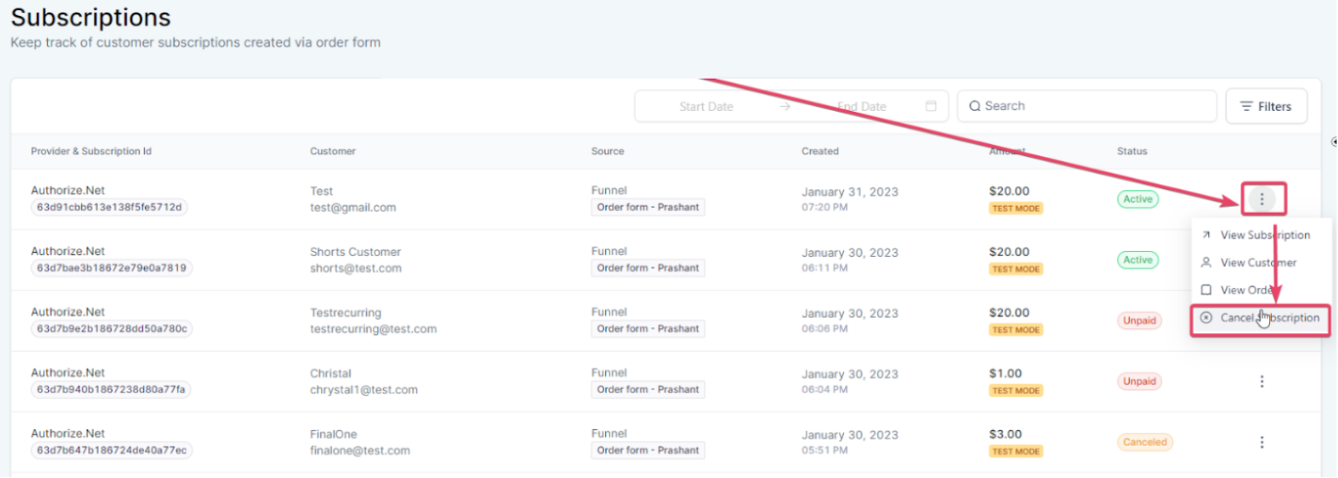Screen dimensions: 1338x478
Task: Pick a Start Date in range picker
Action: tap(706, 107)
